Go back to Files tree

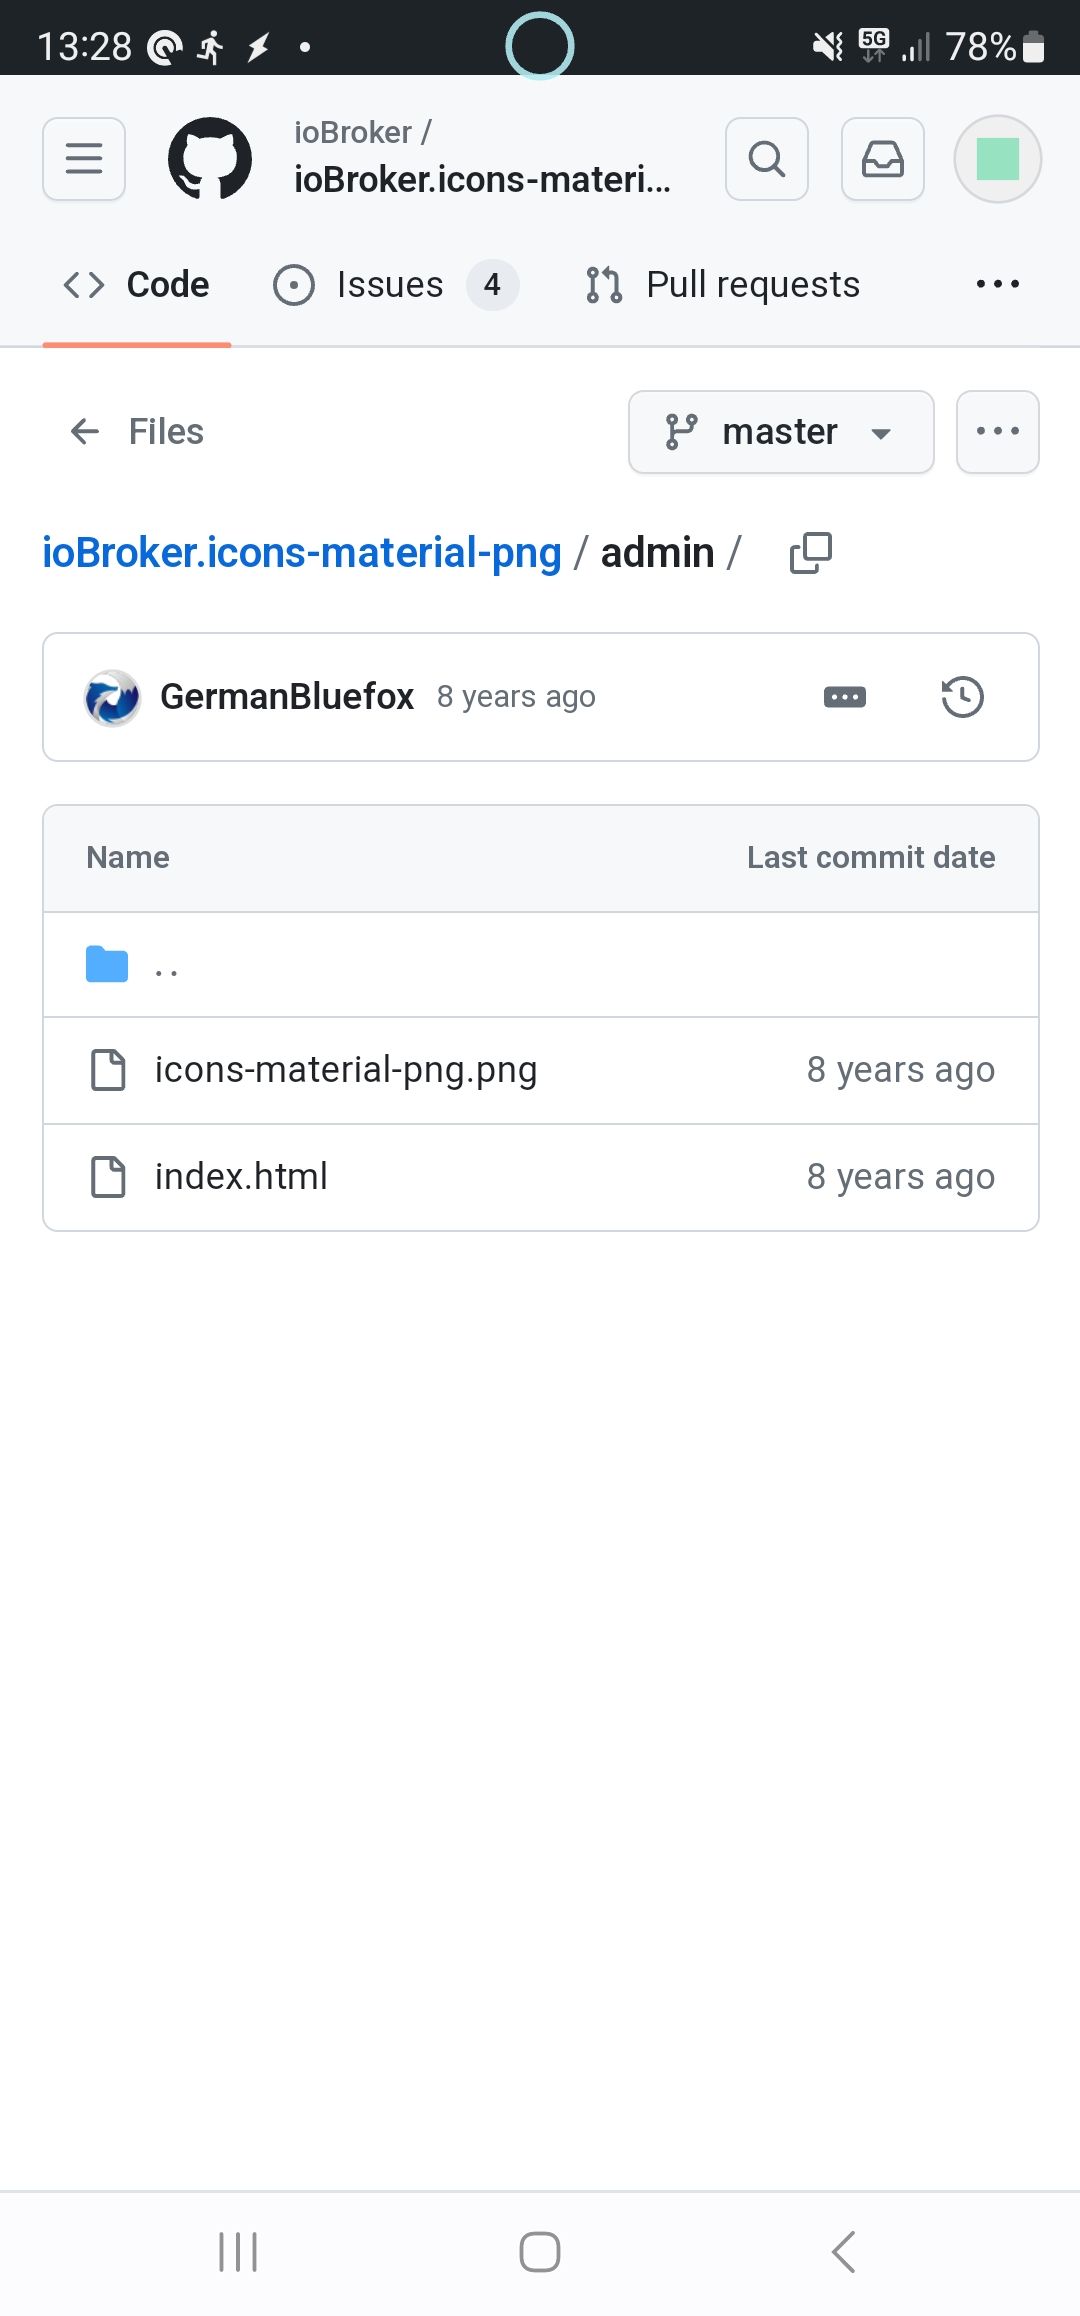137,432
